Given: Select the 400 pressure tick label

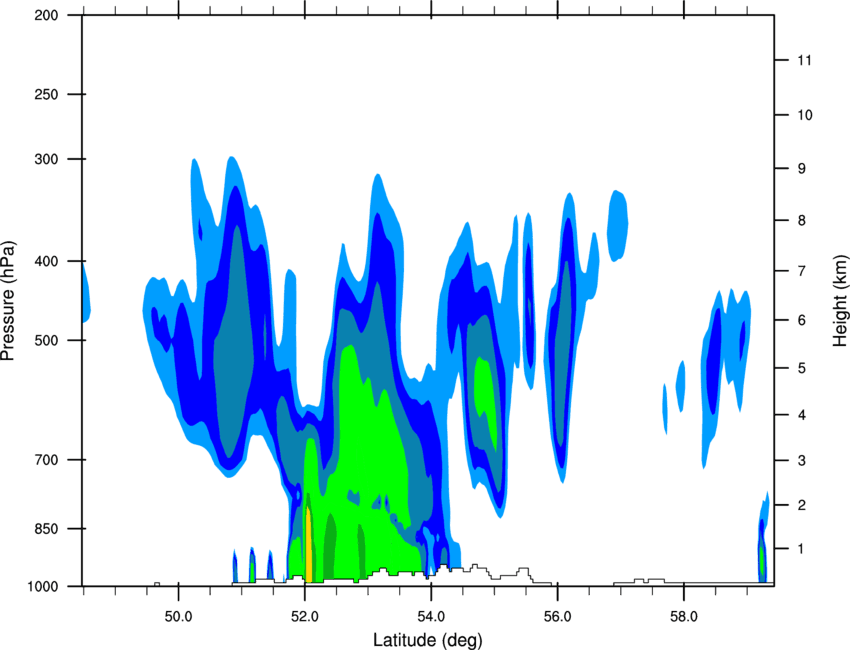Looking at the screenshot, I should pos(46,261).
